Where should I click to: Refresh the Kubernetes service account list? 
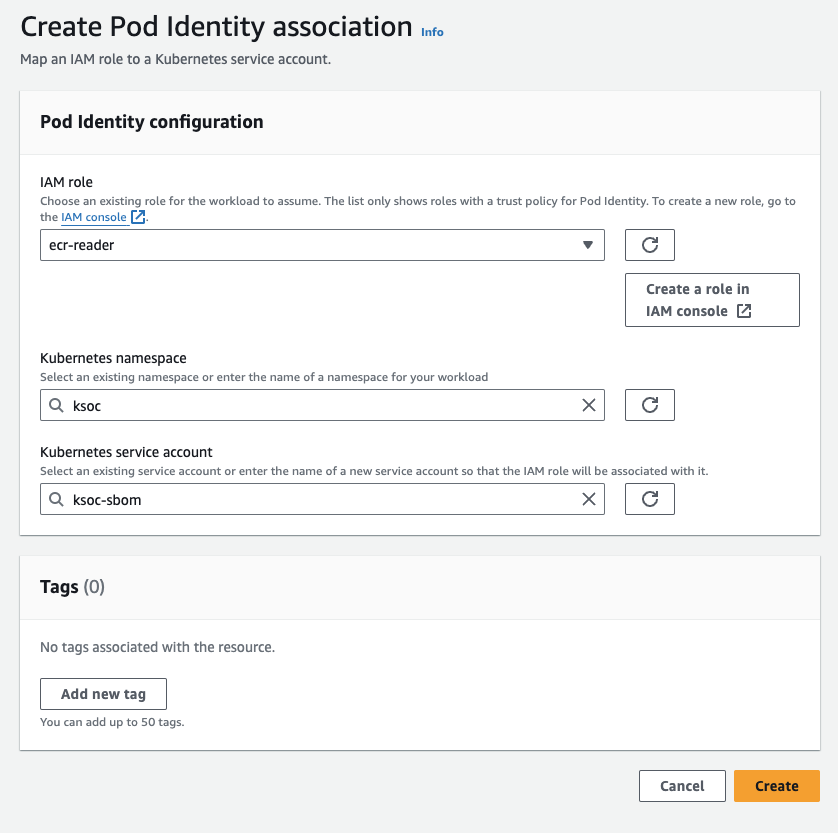coord(649,499)
